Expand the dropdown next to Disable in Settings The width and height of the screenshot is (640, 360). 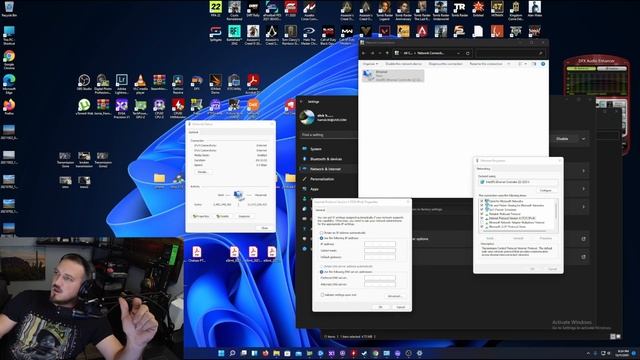click(583, 139)
